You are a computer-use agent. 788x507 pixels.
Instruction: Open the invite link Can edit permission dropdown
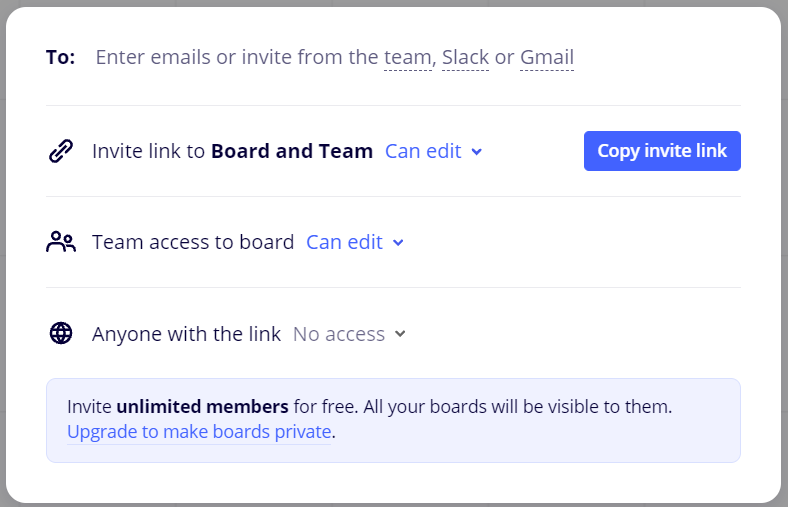pyautogui.click(x=434, y=151)
